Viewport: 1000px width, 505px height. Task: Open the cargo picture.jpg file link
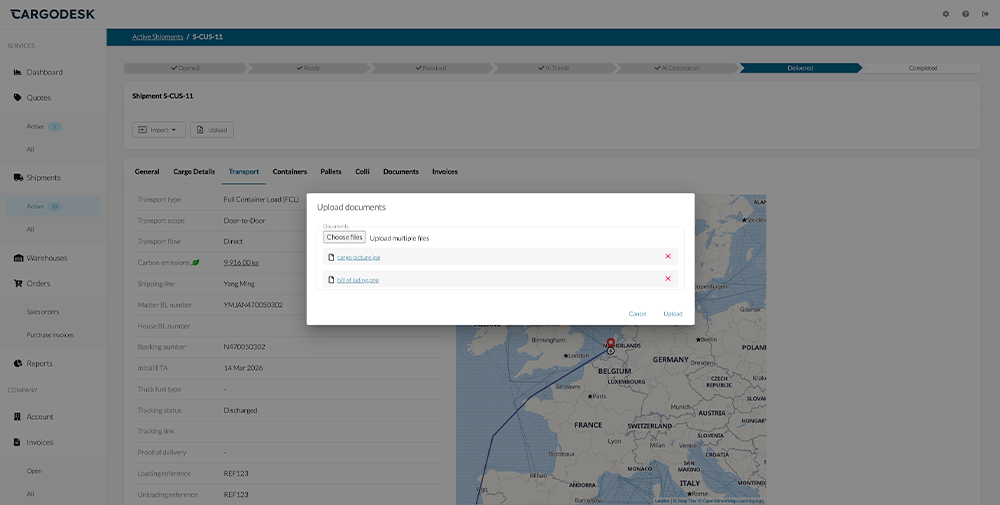coord(358,258)
